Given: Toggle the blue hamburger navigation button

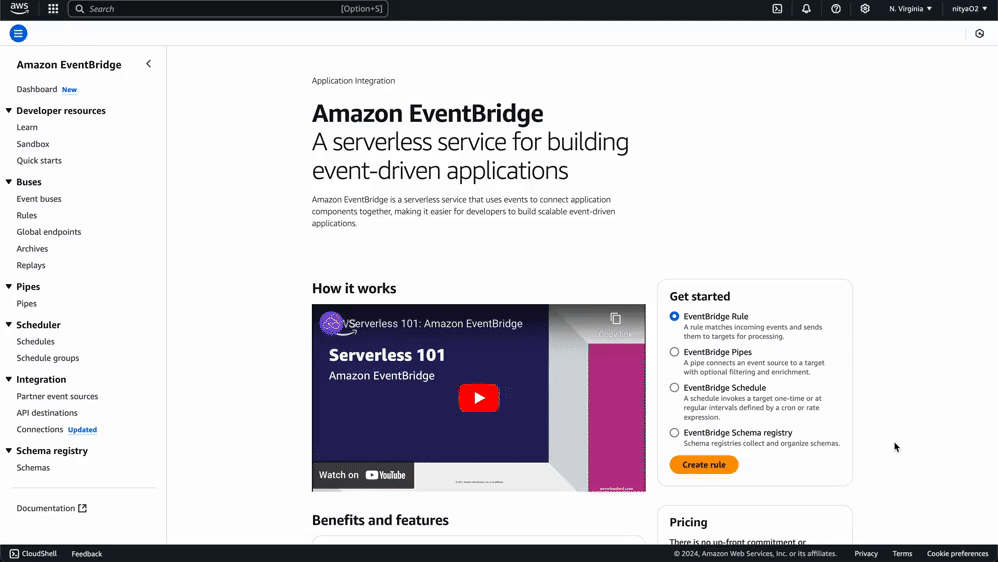Looking at the screenshot, I should 18,33.
